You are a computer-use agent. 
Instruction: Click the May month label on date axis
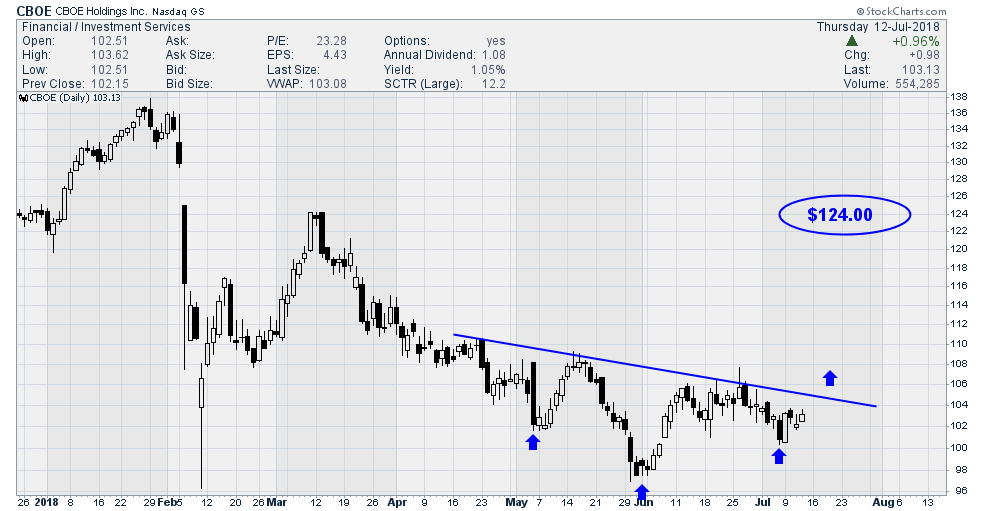516,503
